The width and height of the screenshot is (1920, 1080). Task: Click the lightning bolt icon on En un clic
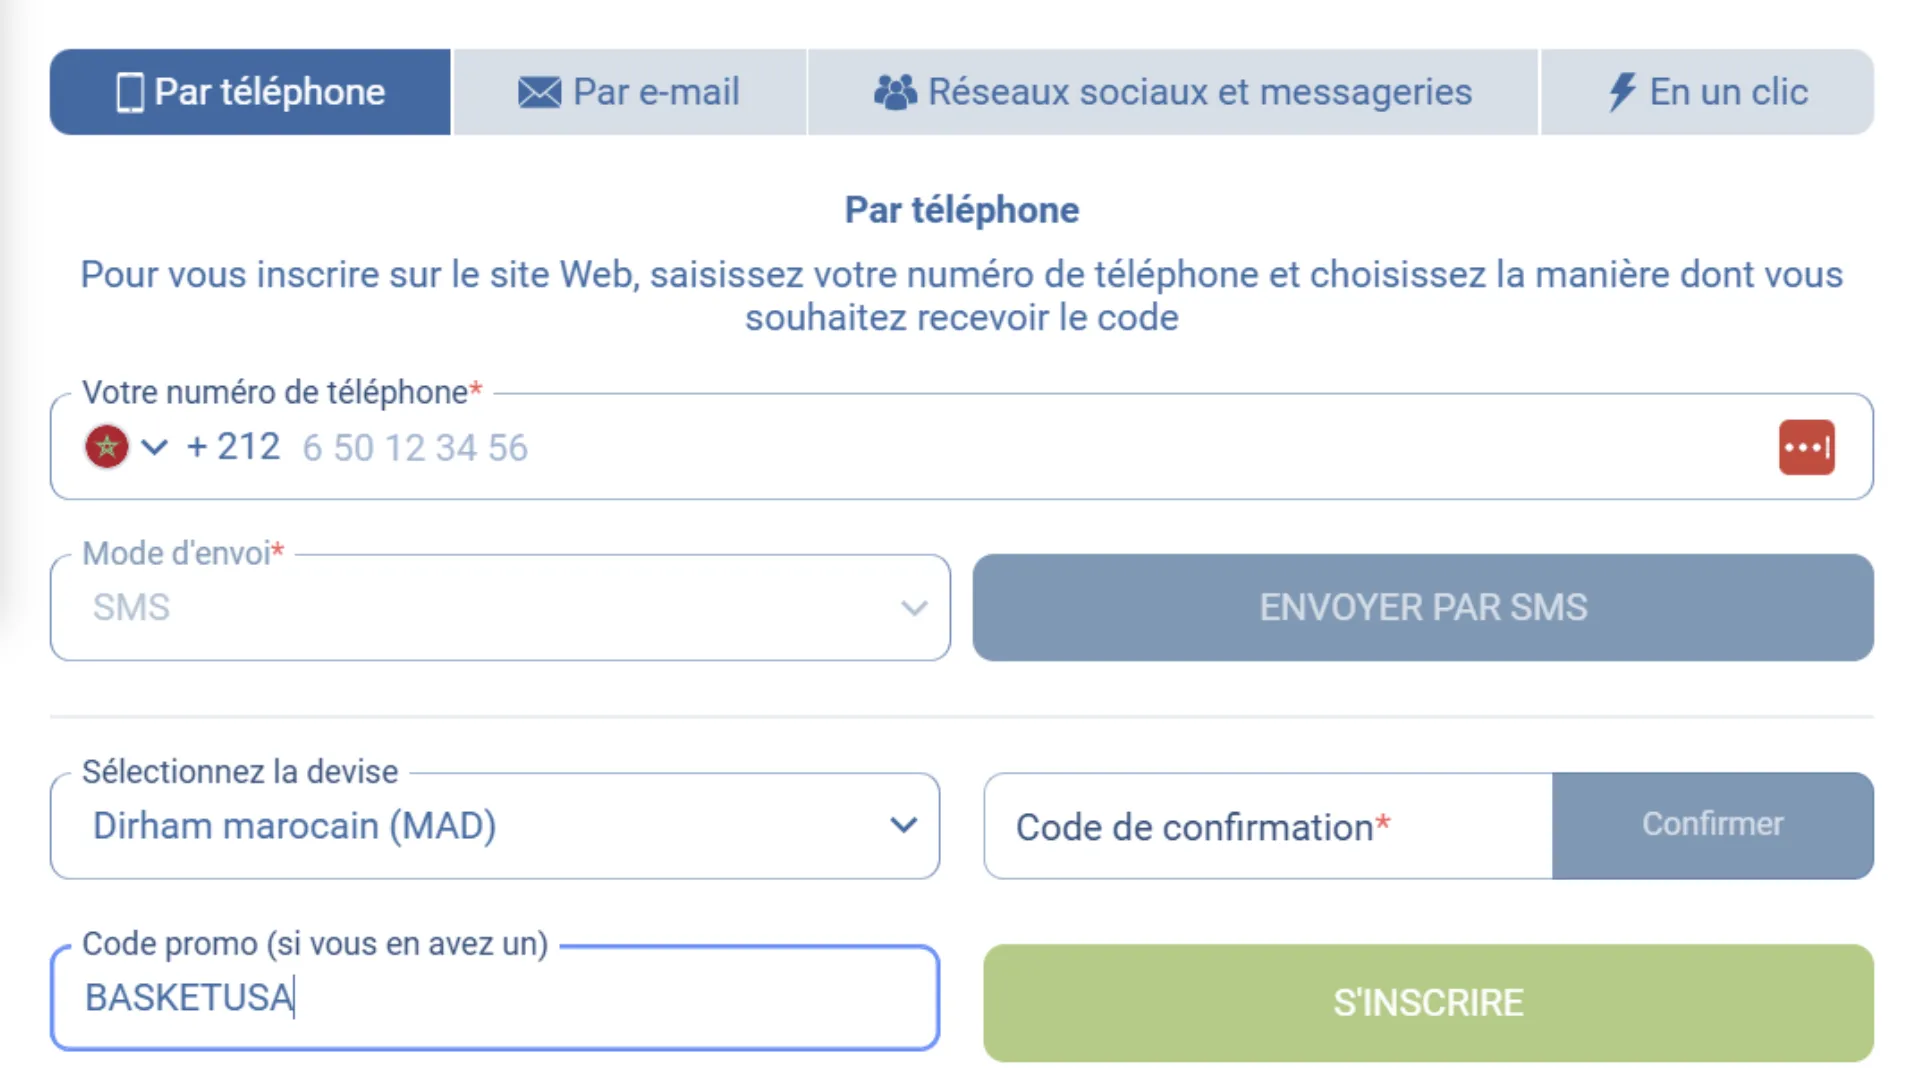pos(1621,91)
